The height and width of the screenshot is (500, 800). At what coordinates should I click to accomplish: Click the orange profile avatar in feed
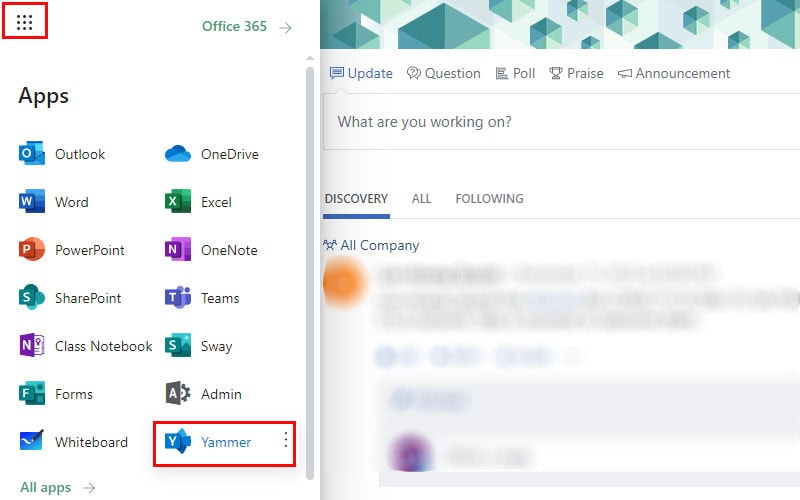pos(345,283)
